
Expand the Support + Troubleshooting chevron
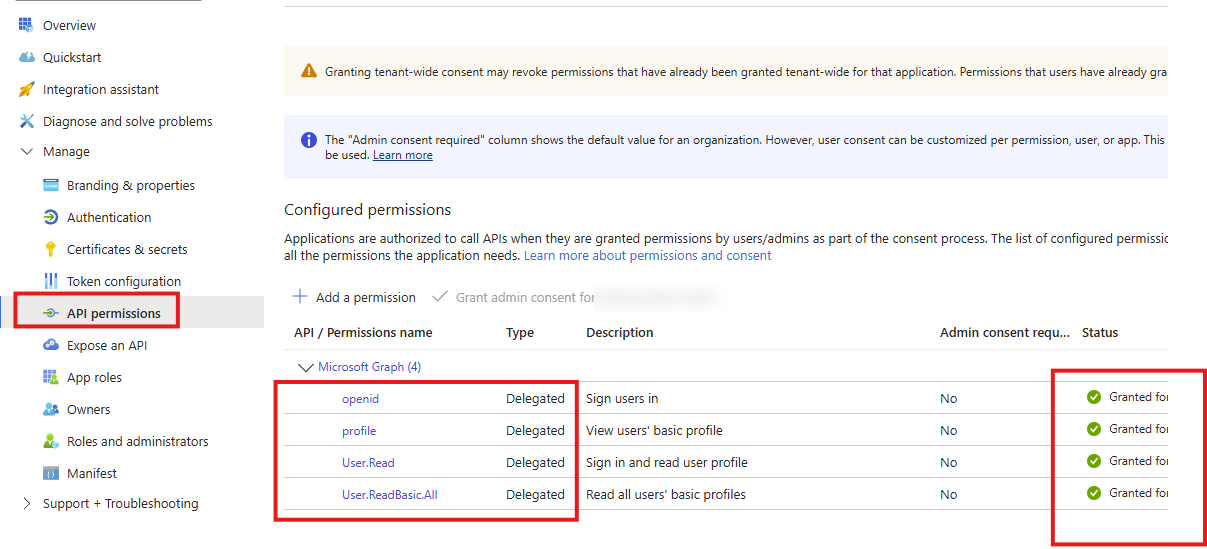pos(26,504)
